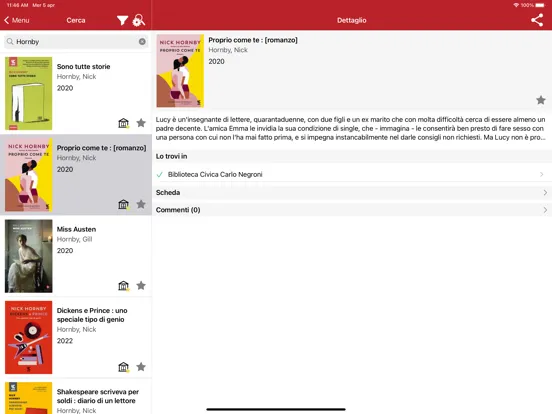Tap library icon for Proprio come te
The image size is (552, 414).
click(124, 204)
